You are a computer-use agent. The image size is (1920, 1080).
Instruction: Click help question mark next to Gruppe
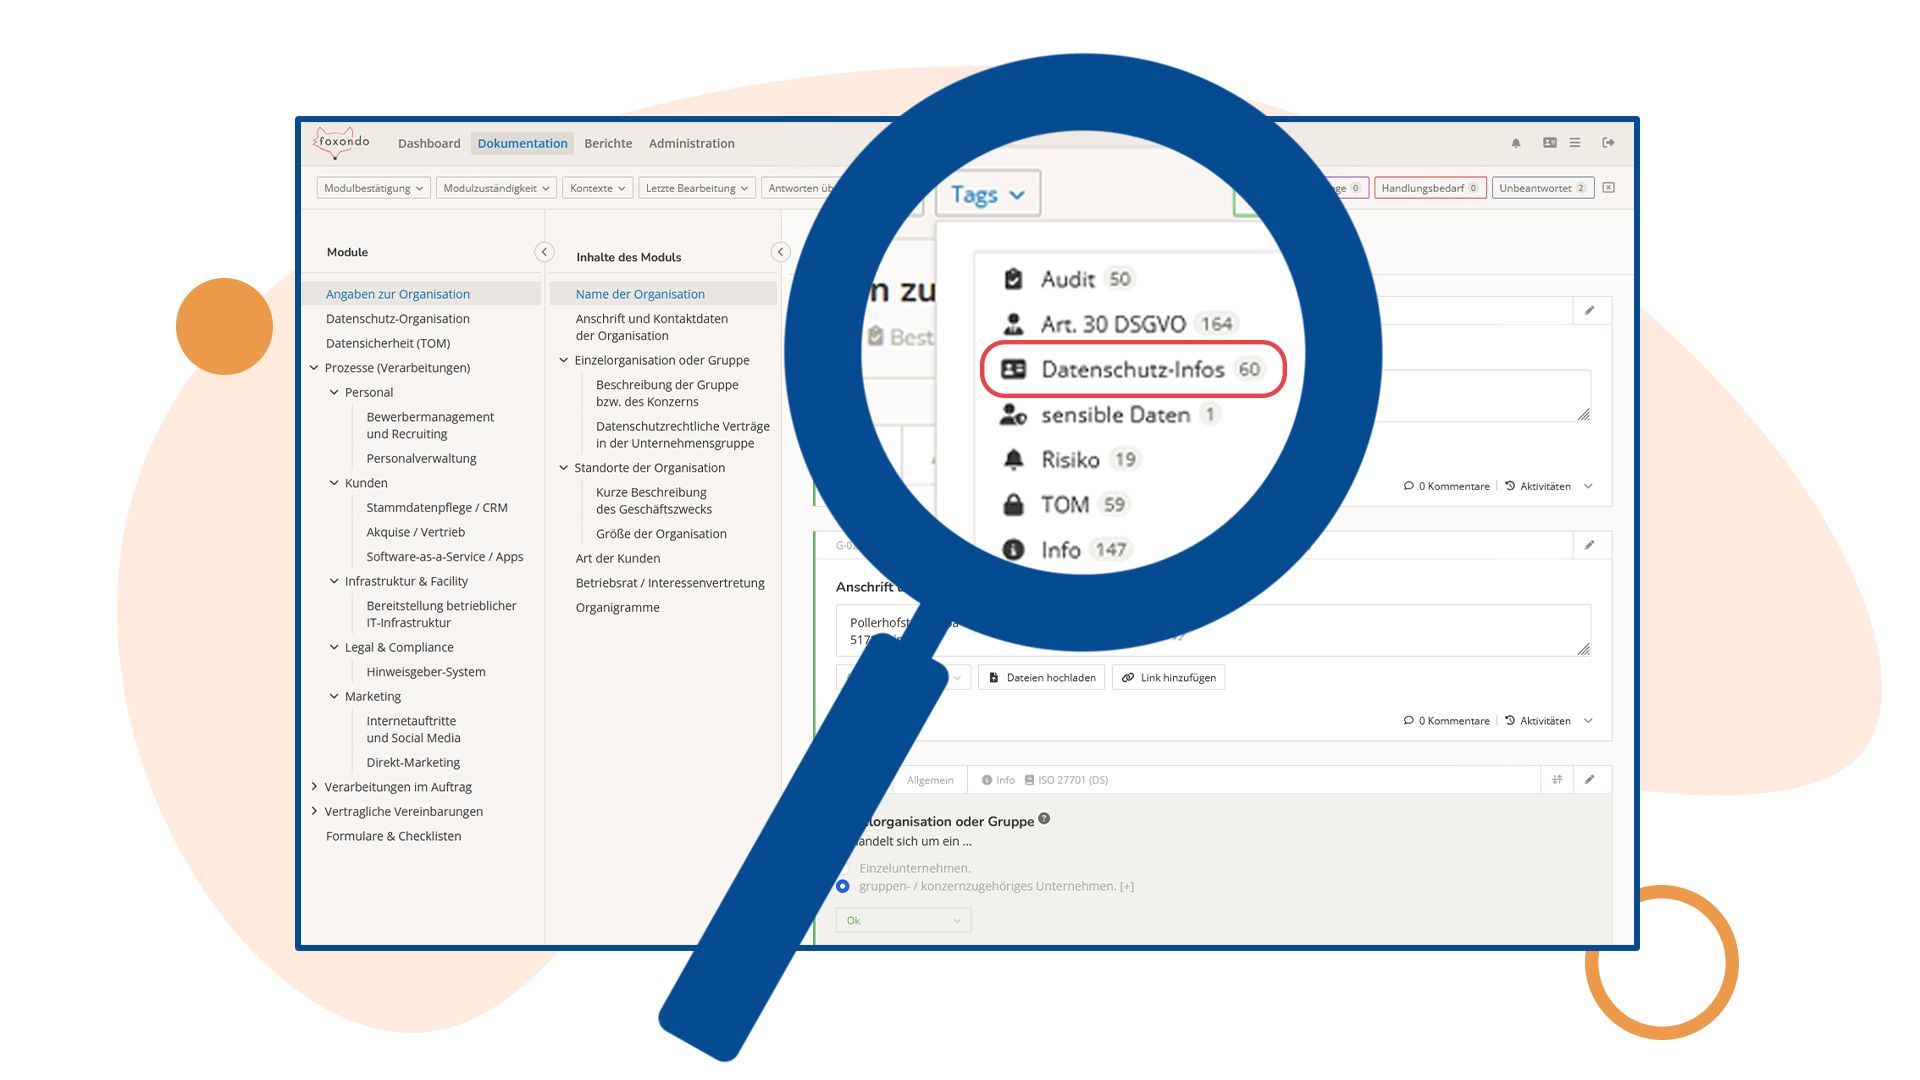(1044, 819)
